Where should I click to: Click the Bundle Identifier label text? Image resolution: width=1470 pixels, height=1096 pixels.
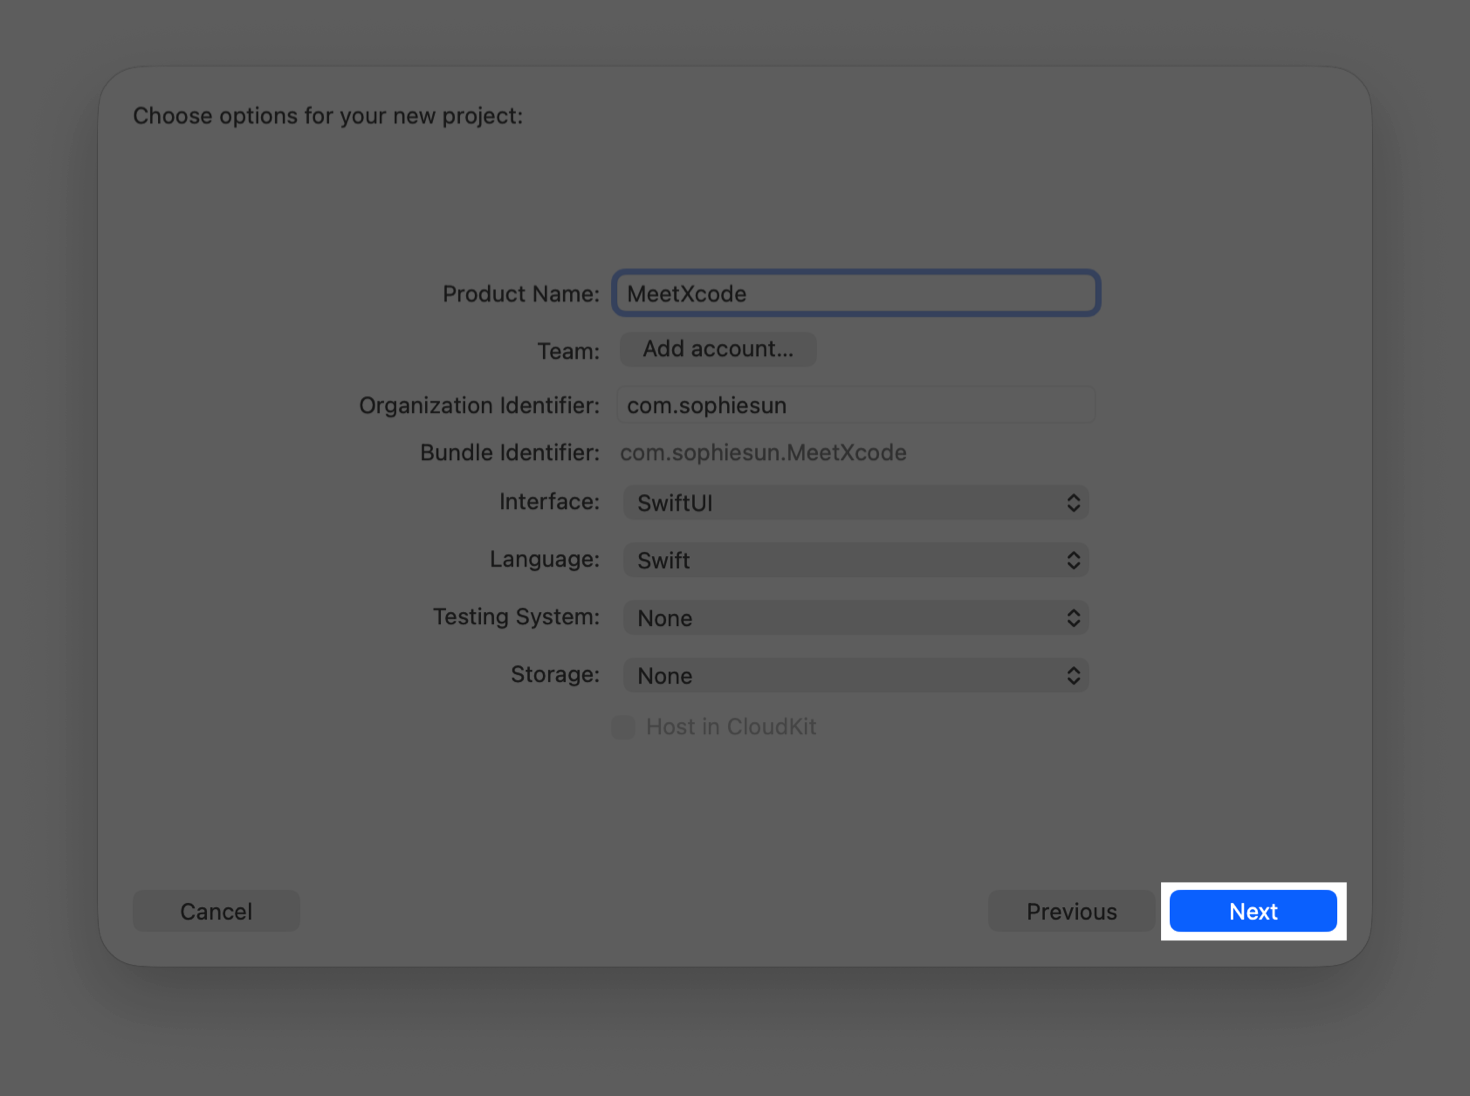pyautogui.click(x=508, y=452)
